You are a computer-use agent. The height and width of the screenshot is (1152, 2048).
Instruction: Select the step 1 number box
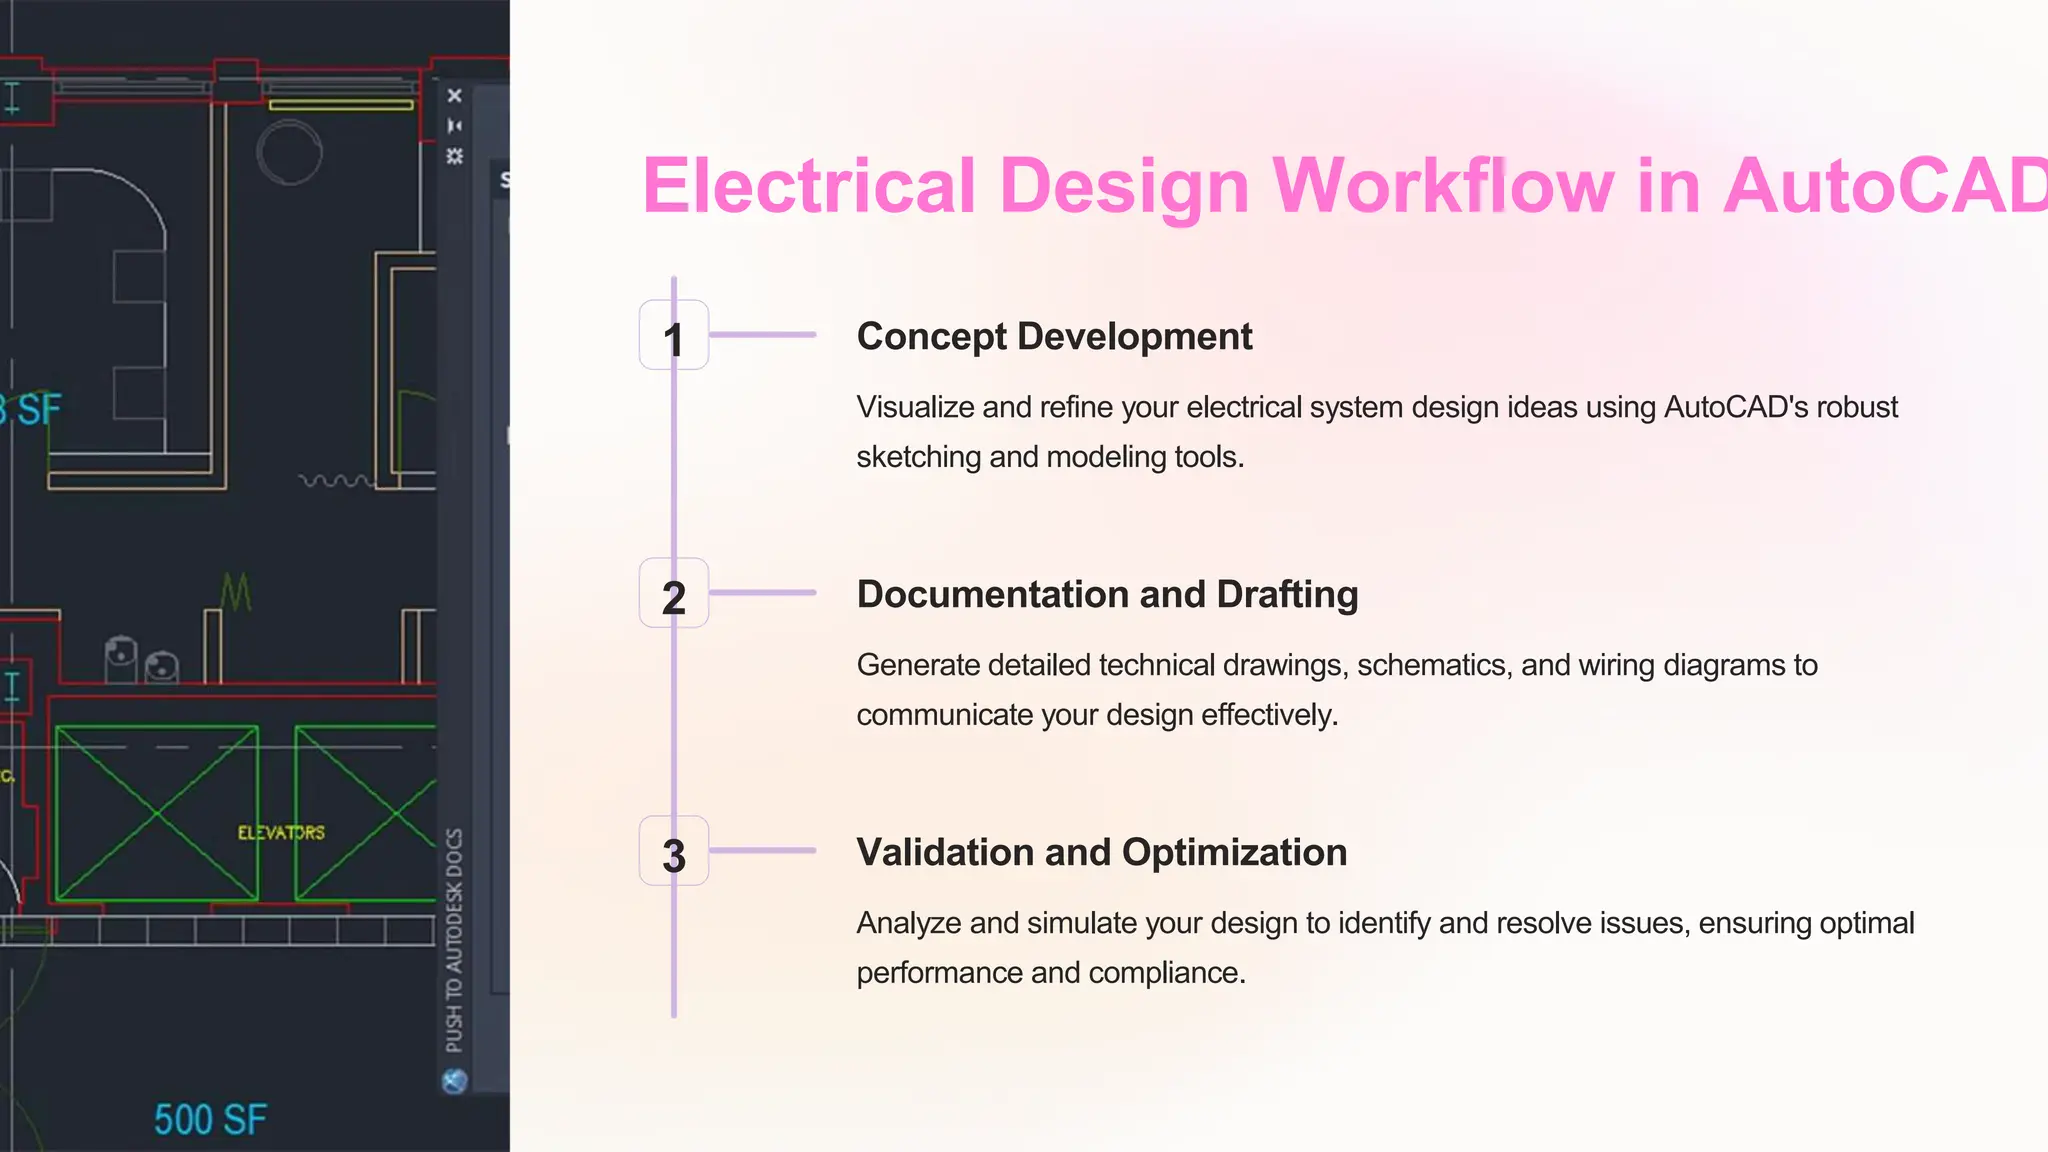click(674, 335)
